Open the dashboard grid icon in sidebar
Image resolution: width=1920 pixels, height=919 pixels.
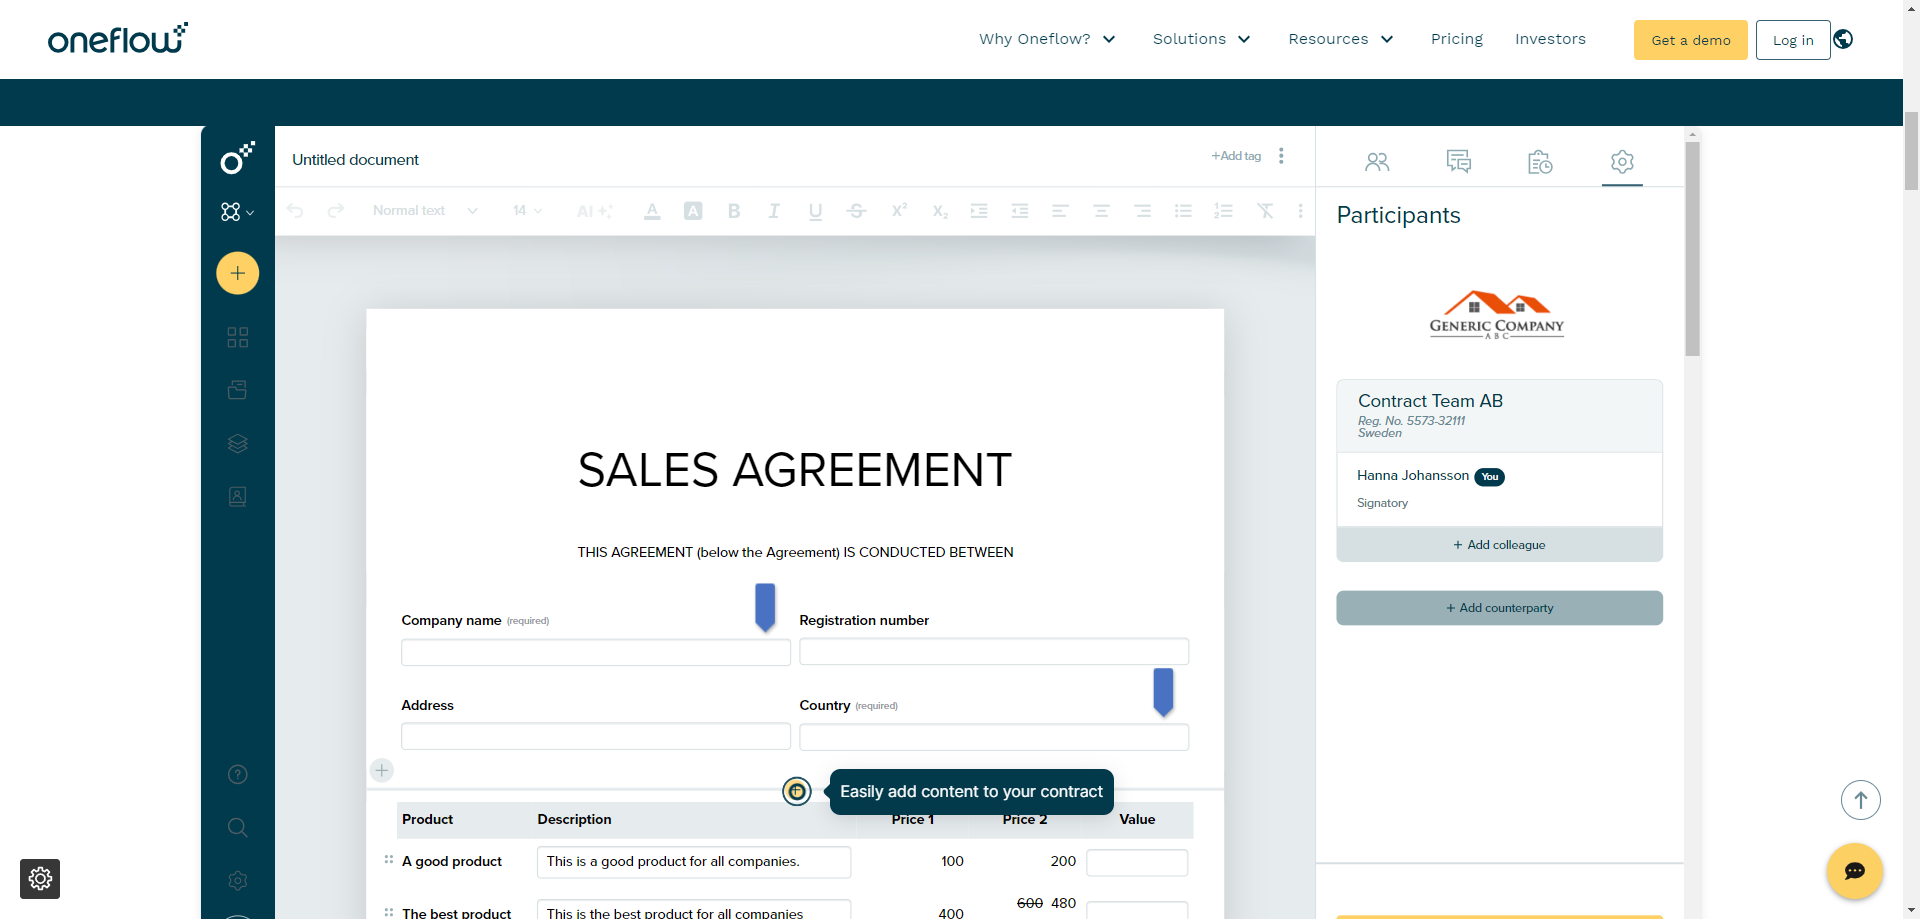[237, 338]
